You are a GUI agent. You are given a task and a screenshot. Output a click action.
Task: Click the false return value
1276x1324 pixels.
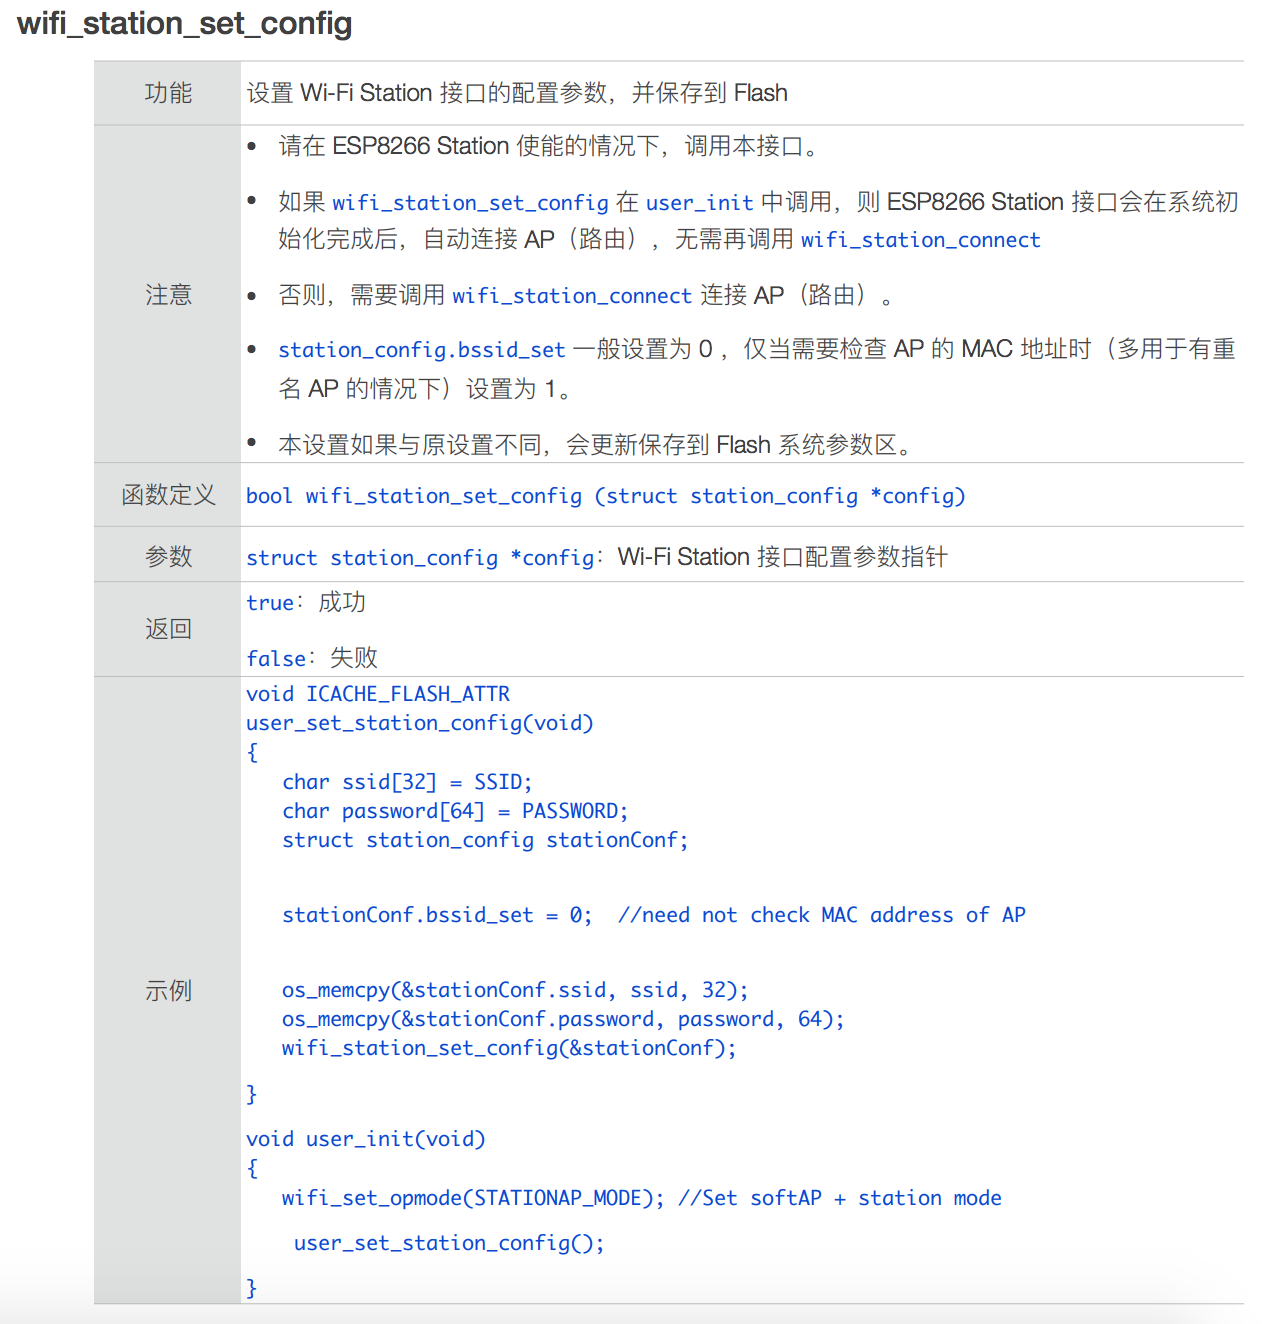[x=276, y=659]
